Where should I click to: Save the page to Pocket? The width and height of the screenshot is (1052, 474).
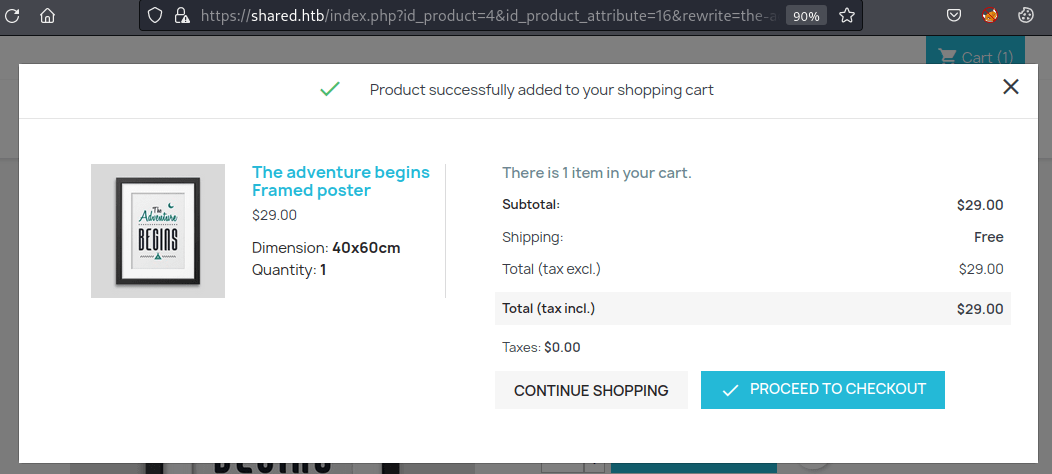pos(953,15)
